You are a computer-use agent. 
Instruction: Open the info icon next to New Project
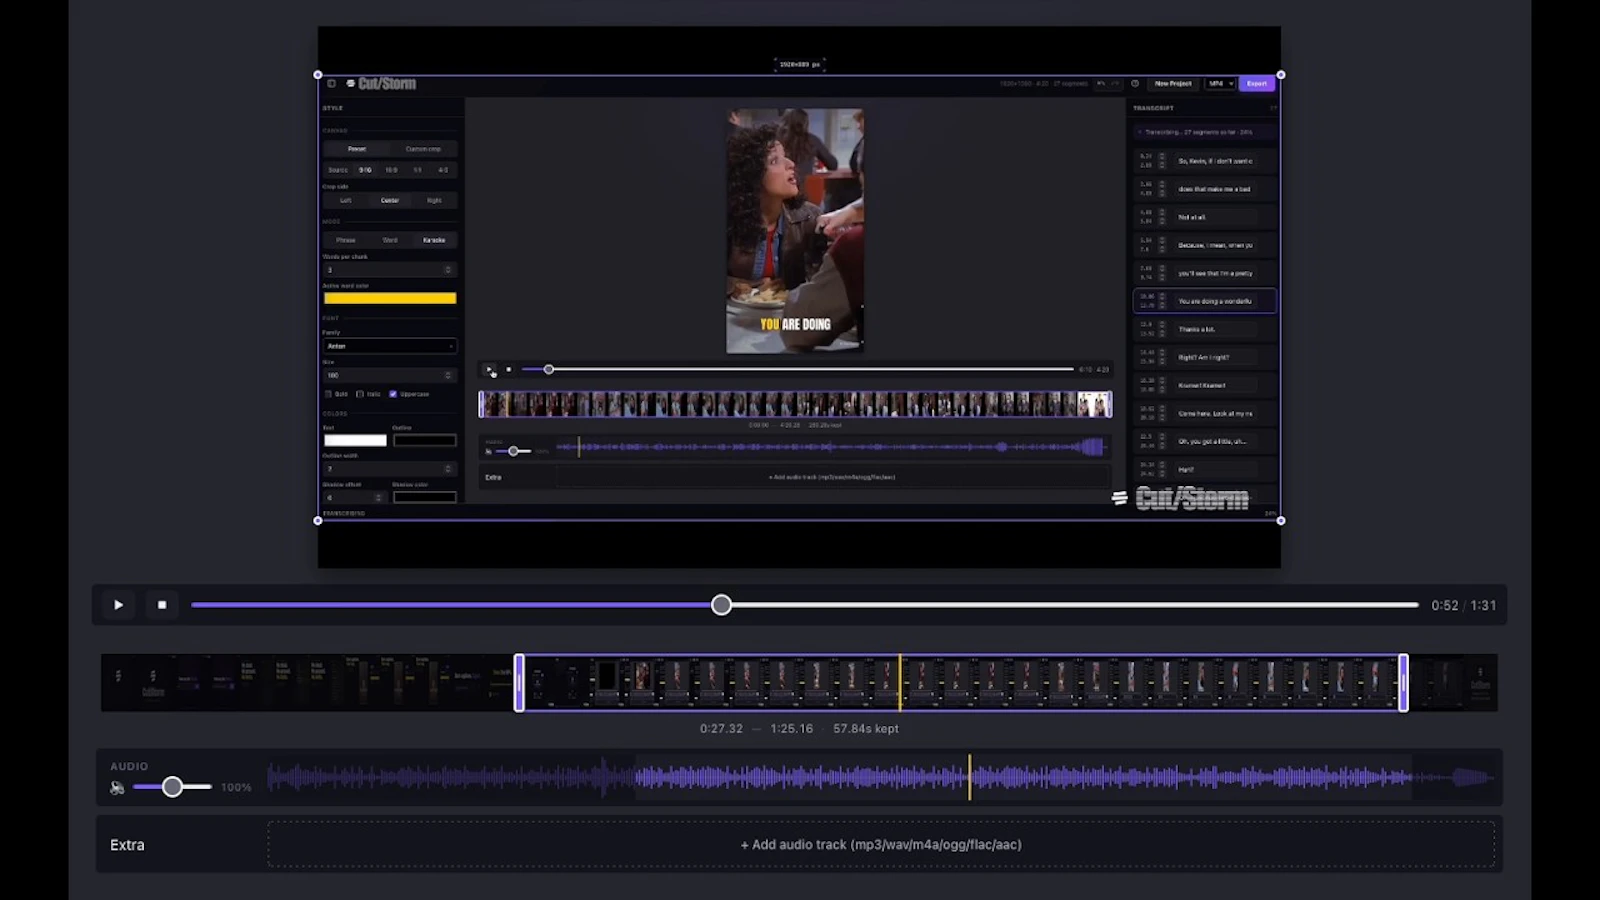(x=1135, y=84)
